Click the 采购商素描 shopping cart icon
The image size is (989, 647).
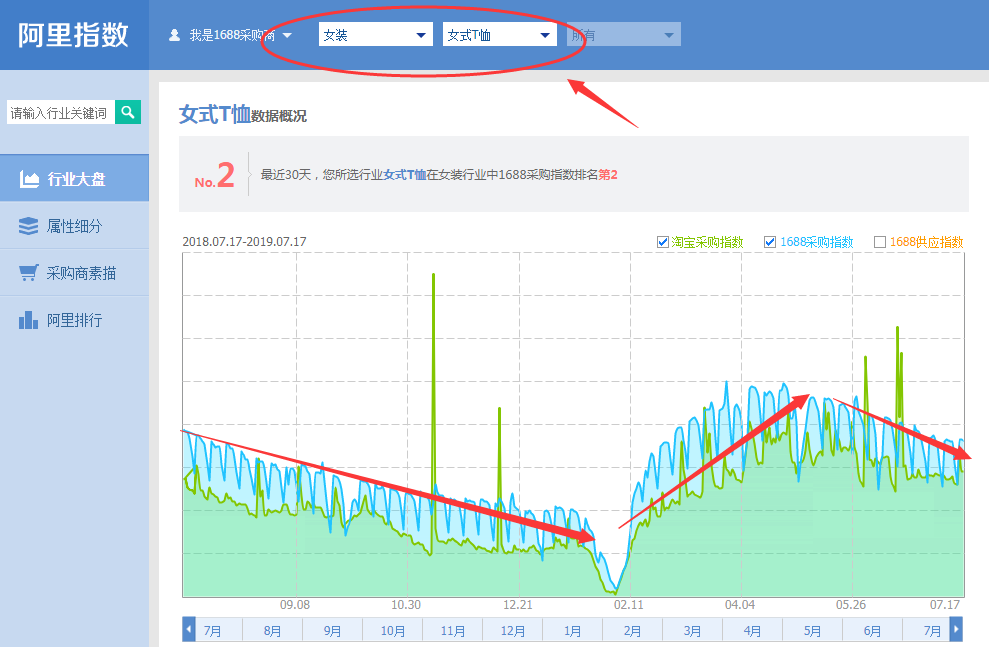click(28, 272)
